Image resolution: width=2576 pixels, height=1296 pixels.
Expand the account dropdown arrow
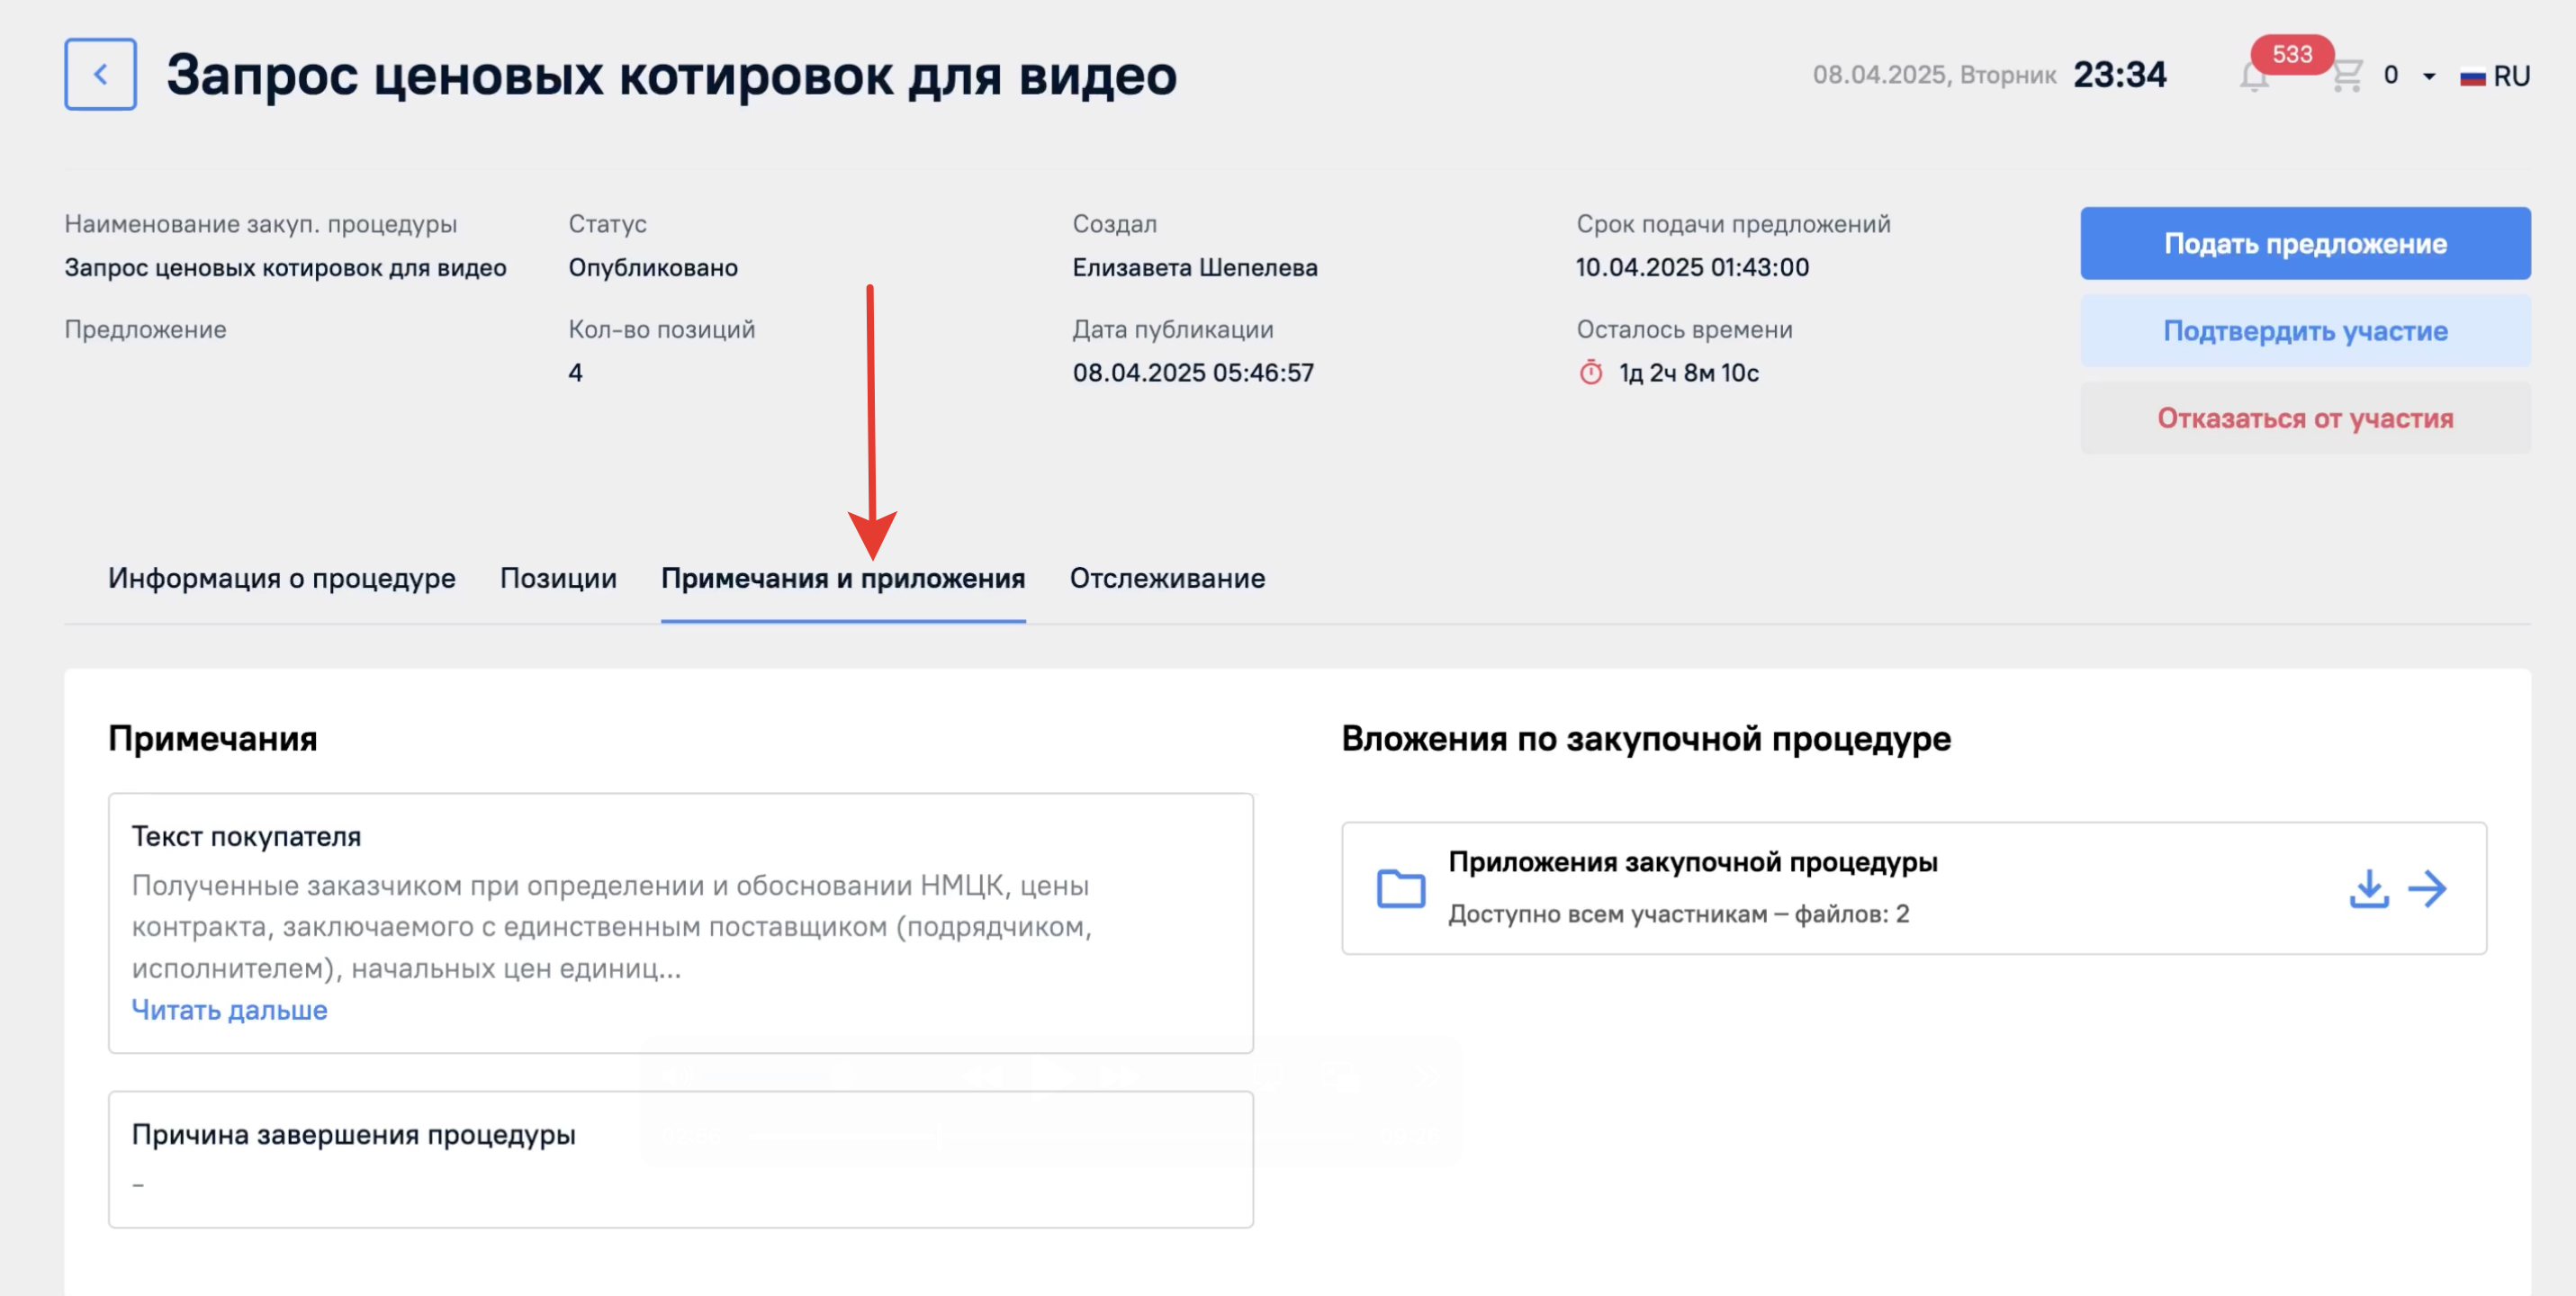pos(2429,76)
